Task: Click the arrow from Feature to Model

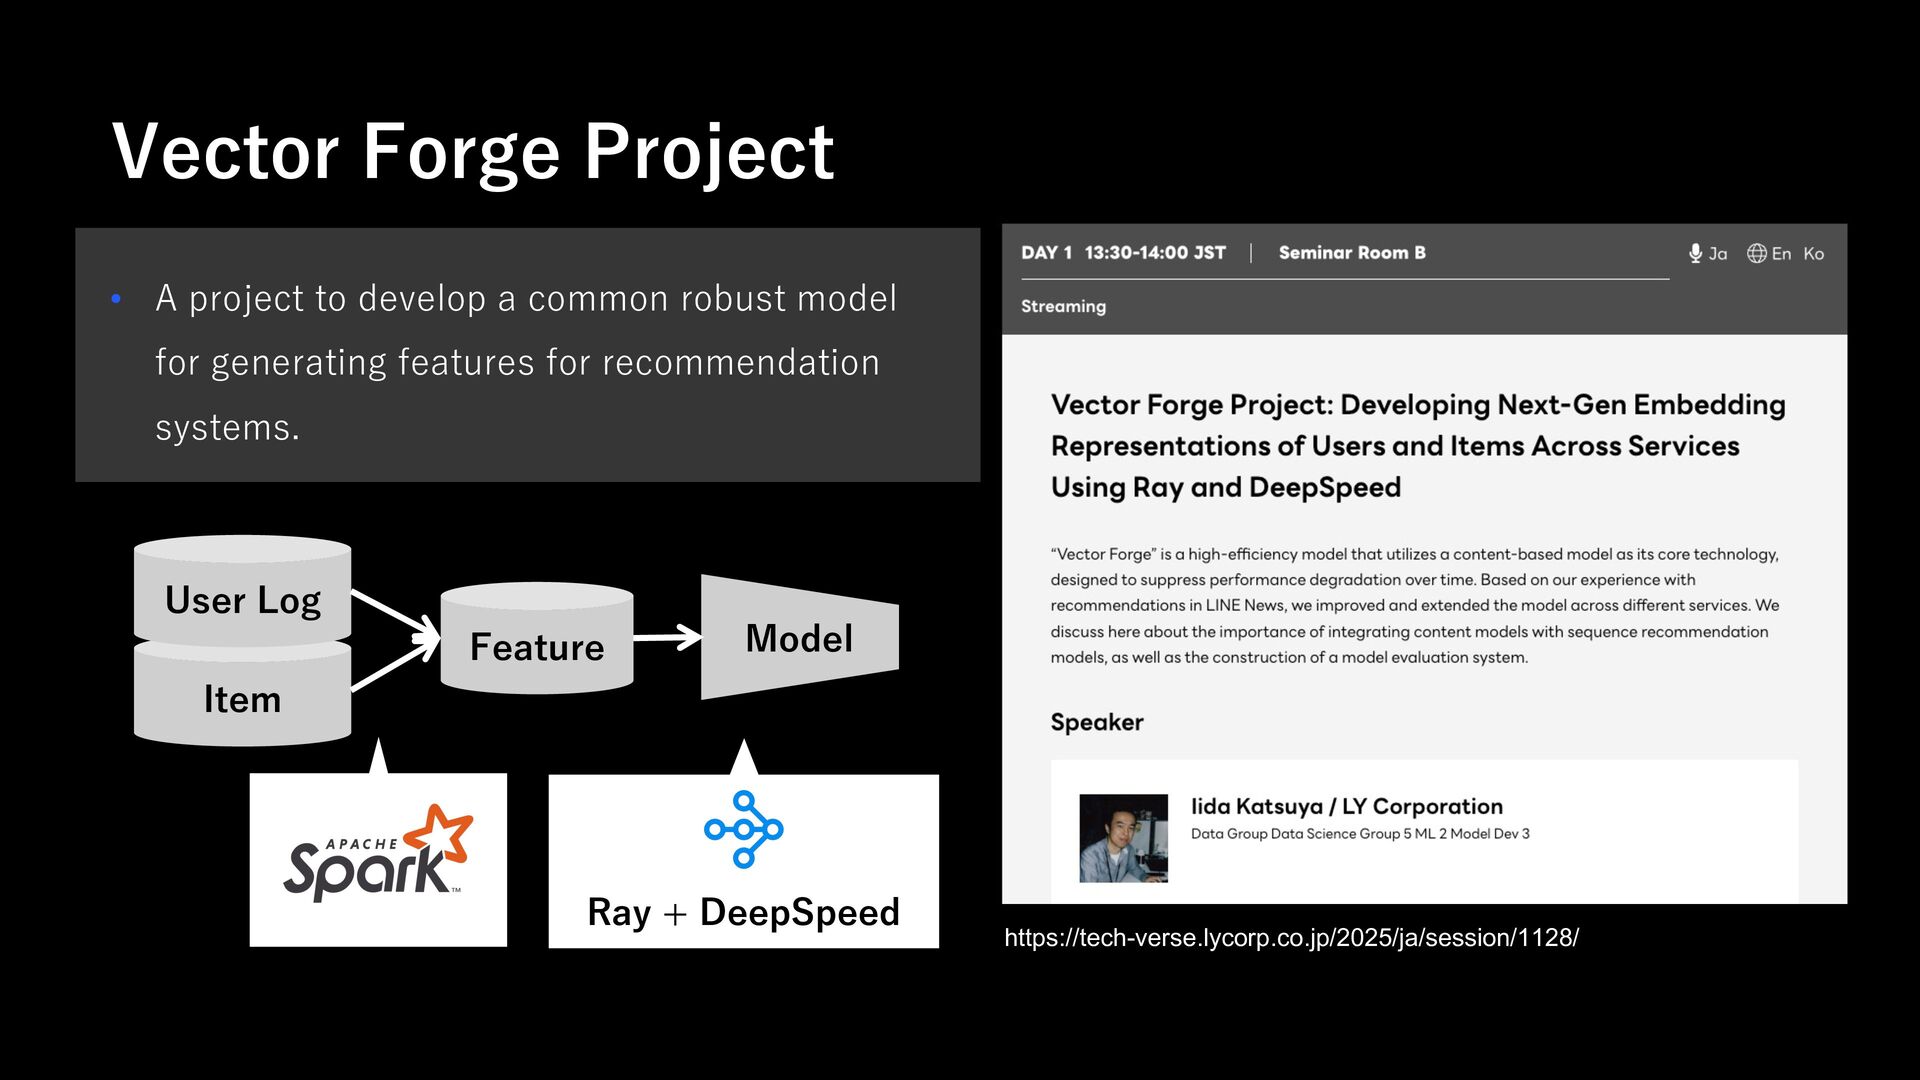Action: [667, 637]
